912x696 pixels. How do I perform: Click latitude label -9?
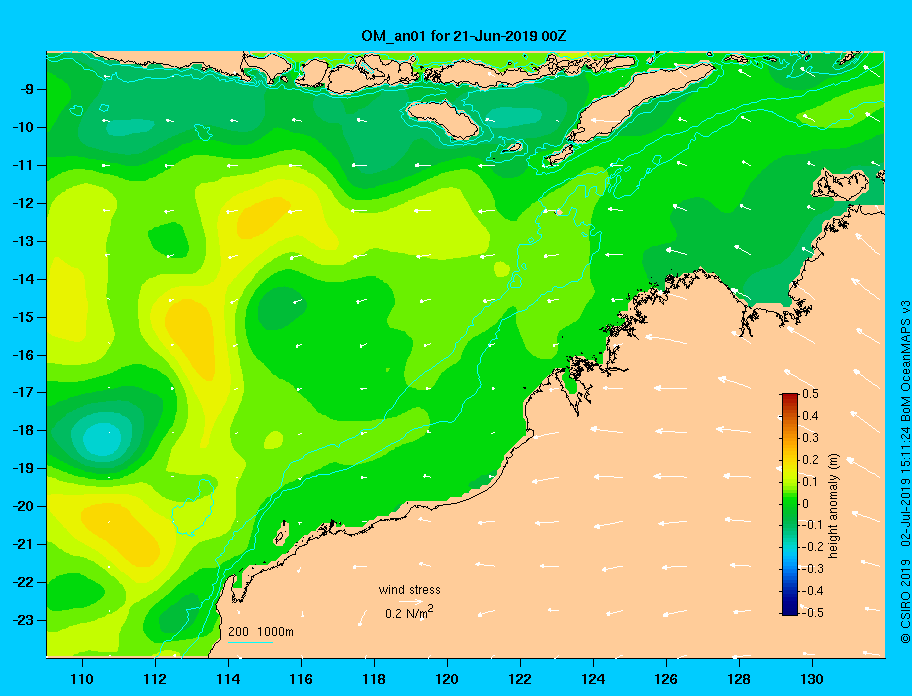27,90
